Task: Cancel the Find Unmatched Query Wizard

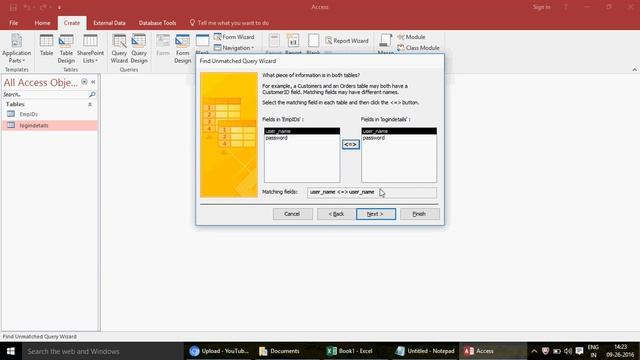Action: 292,214
